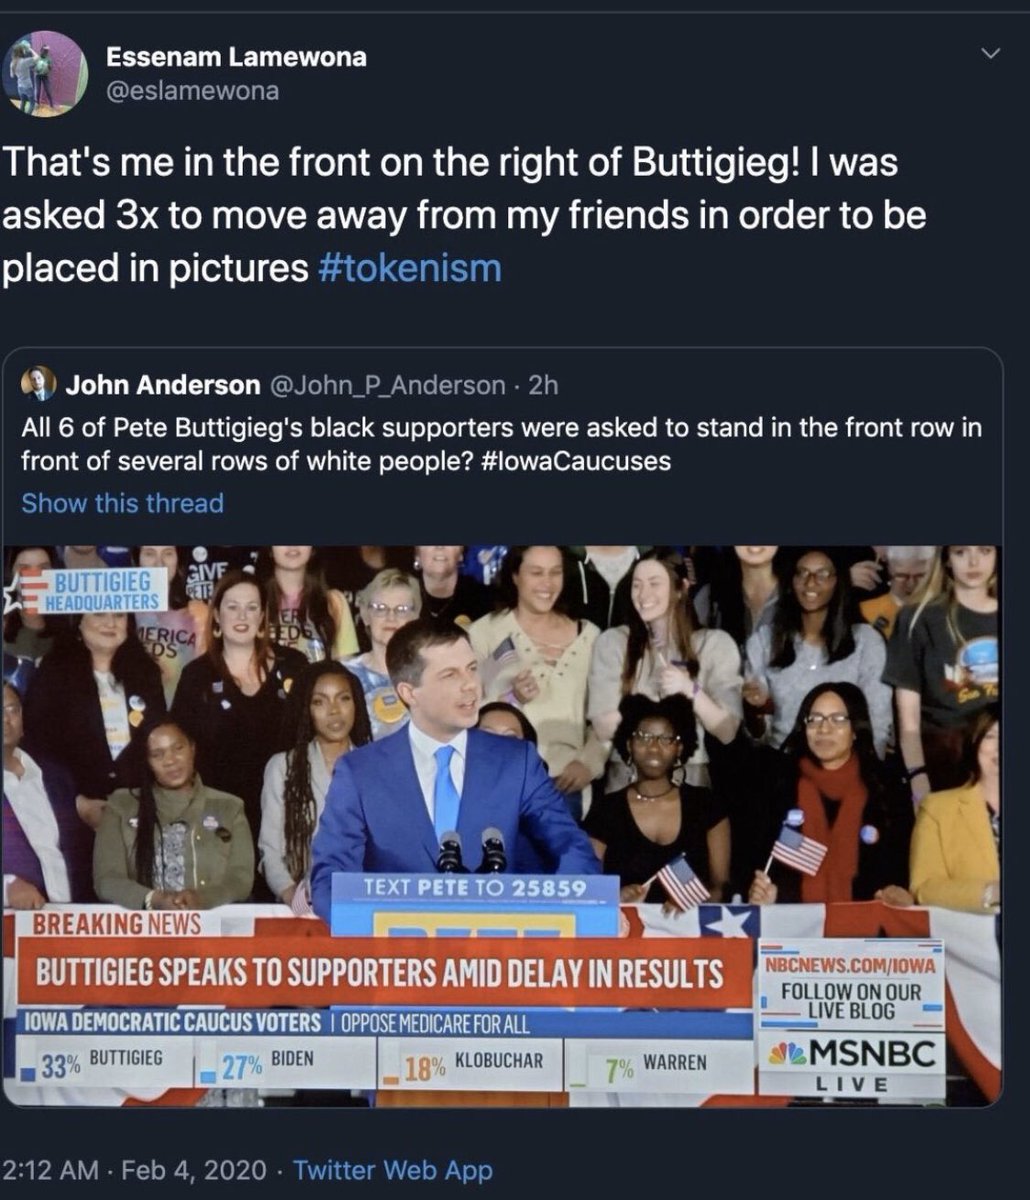Visit the @John_P_Anderson handle
1030x1200 pixels.
(x=385, y=385)
